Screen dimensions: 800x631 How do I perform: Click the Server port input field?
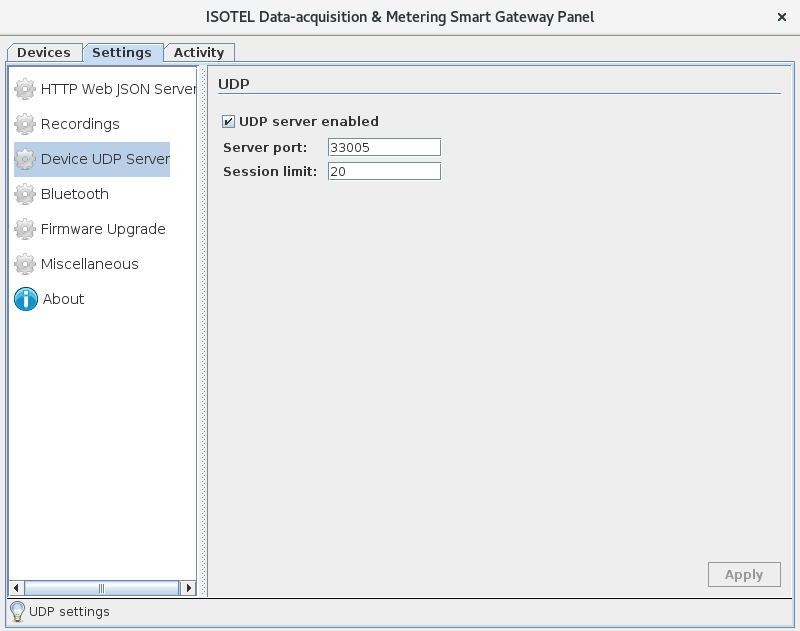coord(384,147)
